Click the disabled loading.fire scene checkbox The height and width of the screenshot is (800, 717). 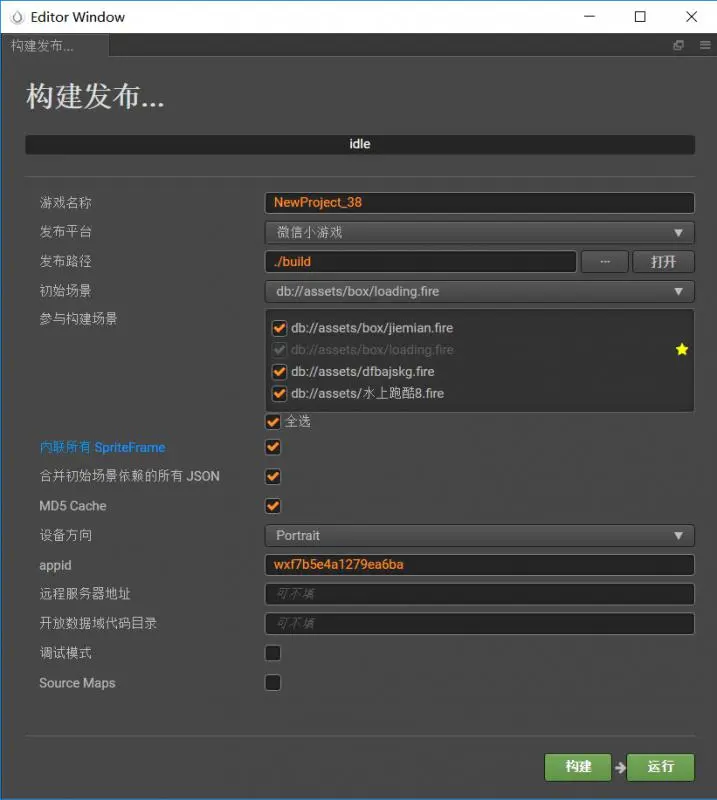click(279, 349)
